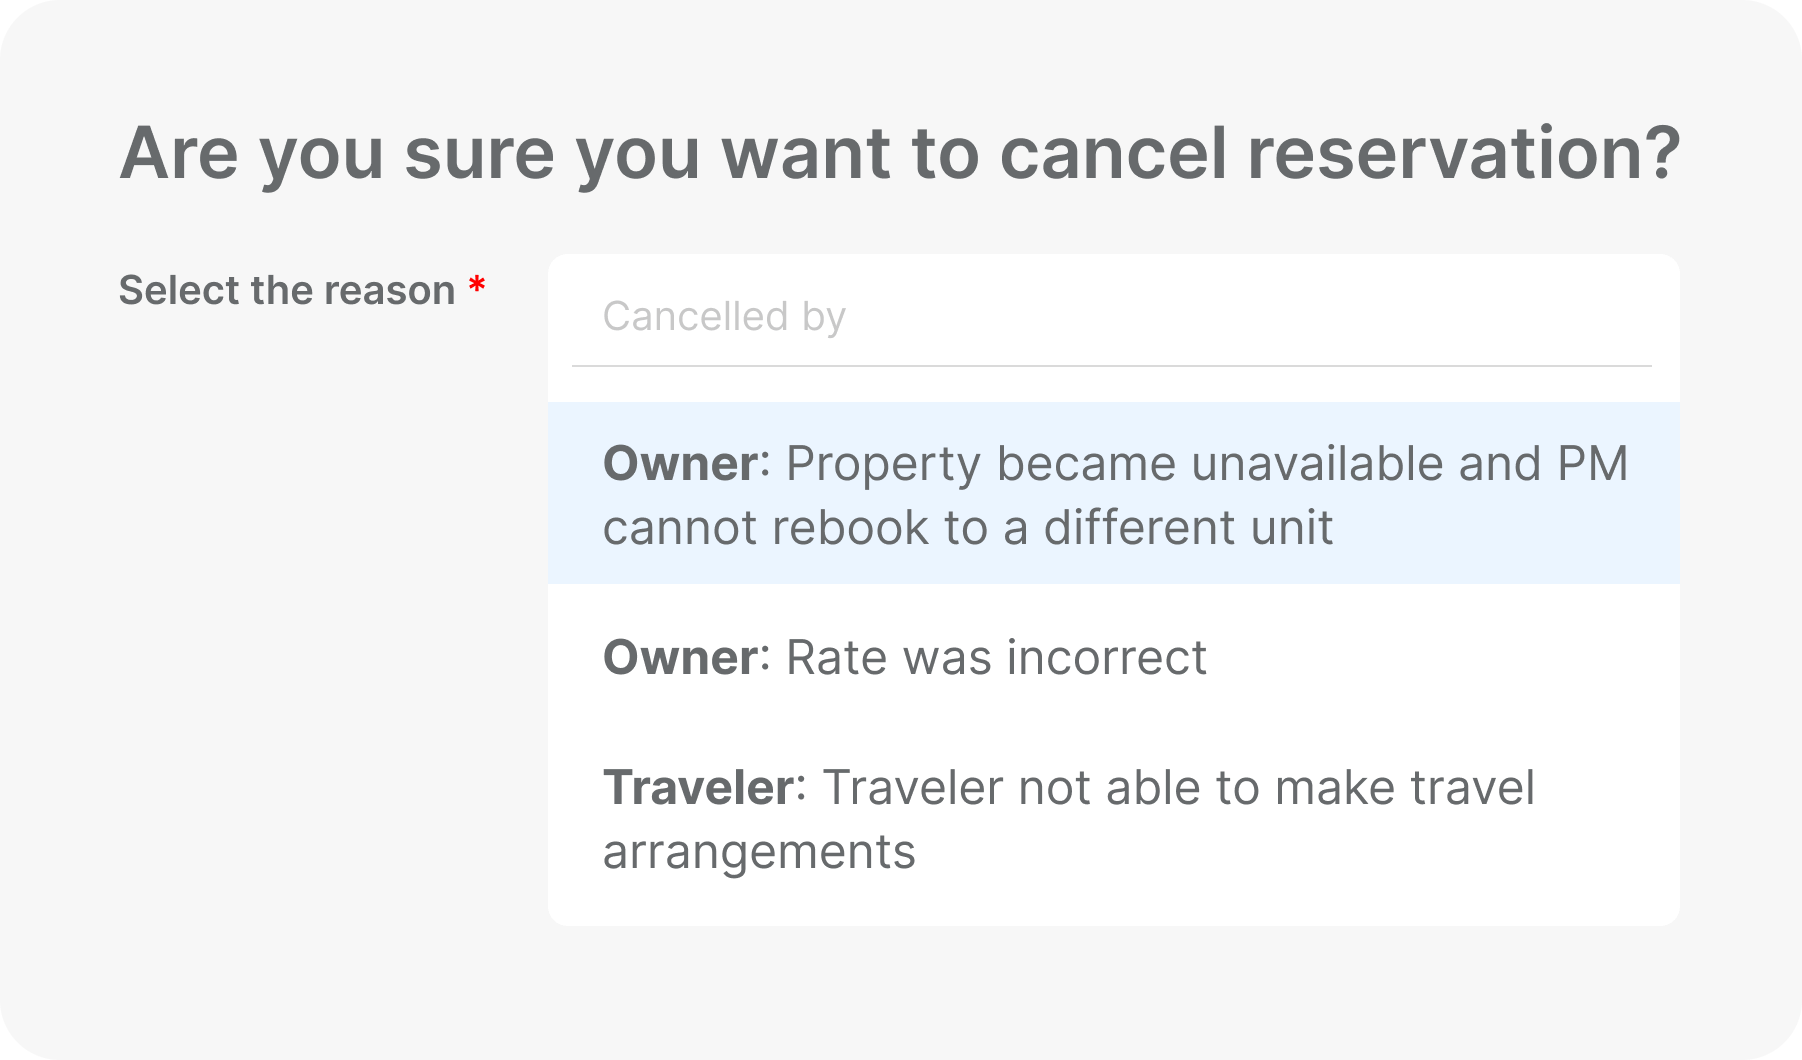Click the 'Select the reason' label
Viewport: 1802px width, 1060px height.
click(x=287, y=291)
